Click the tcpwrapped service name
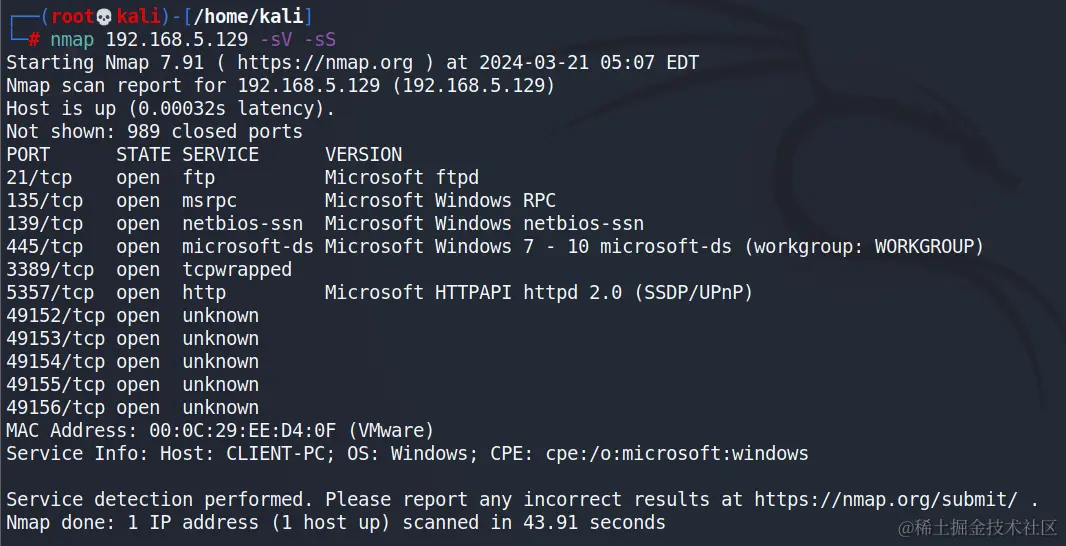The image size is (1066, 546). [x=237, y=269]
